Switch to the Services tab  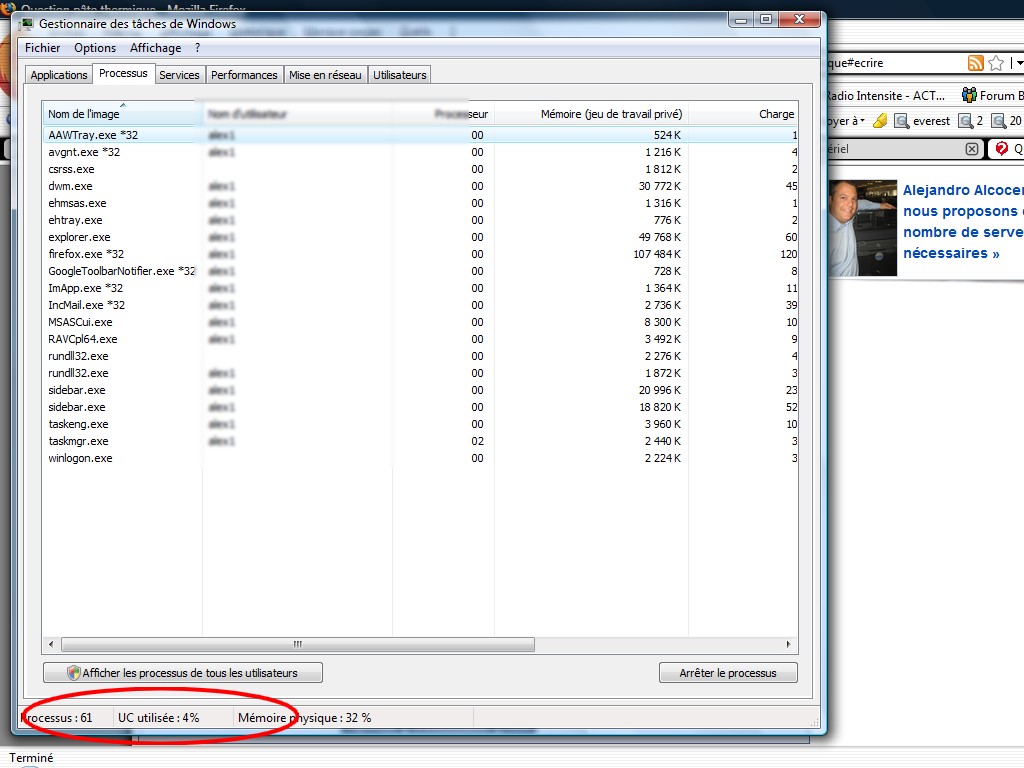[x=179, y=75]
